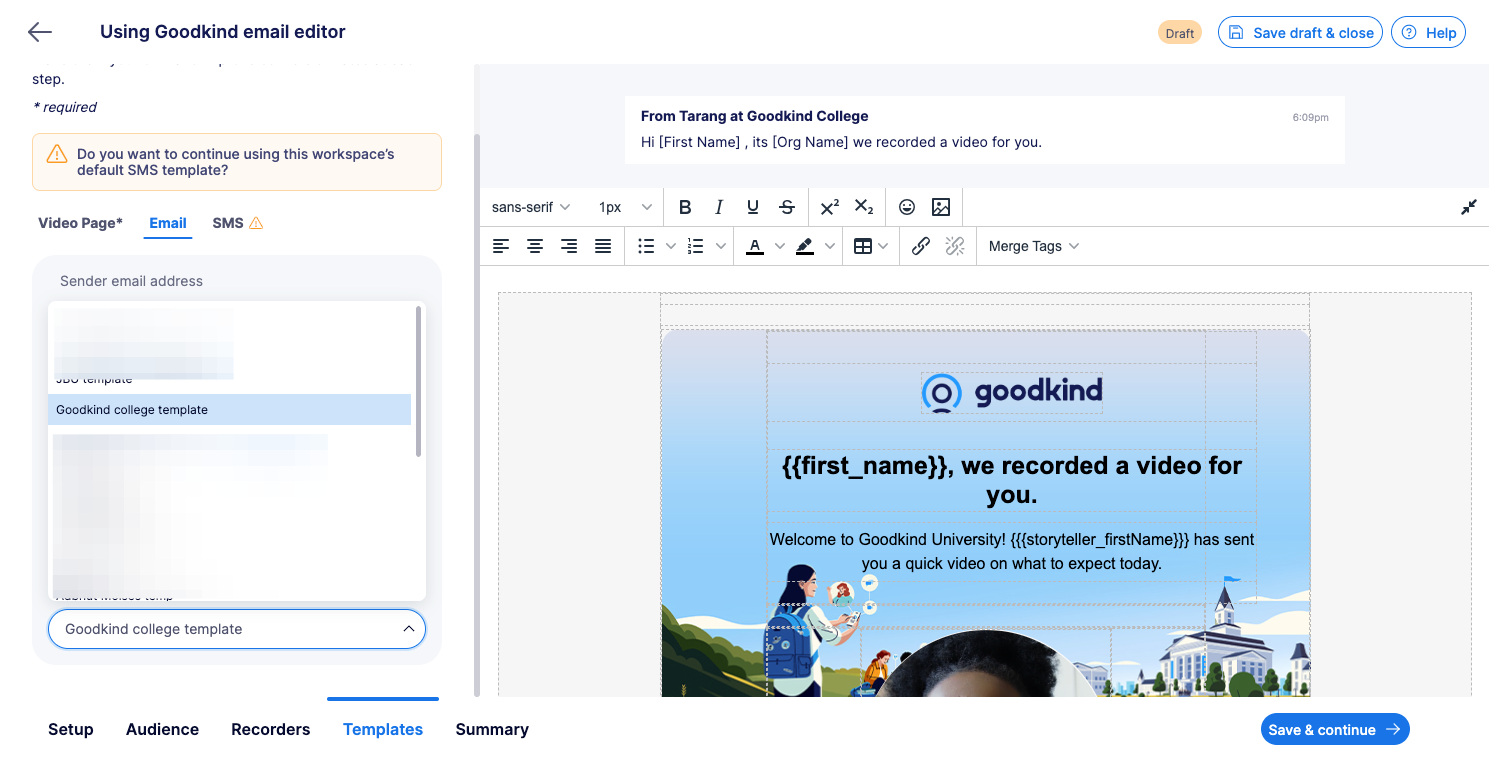Open the emoji picker

(x=907, y=207)
